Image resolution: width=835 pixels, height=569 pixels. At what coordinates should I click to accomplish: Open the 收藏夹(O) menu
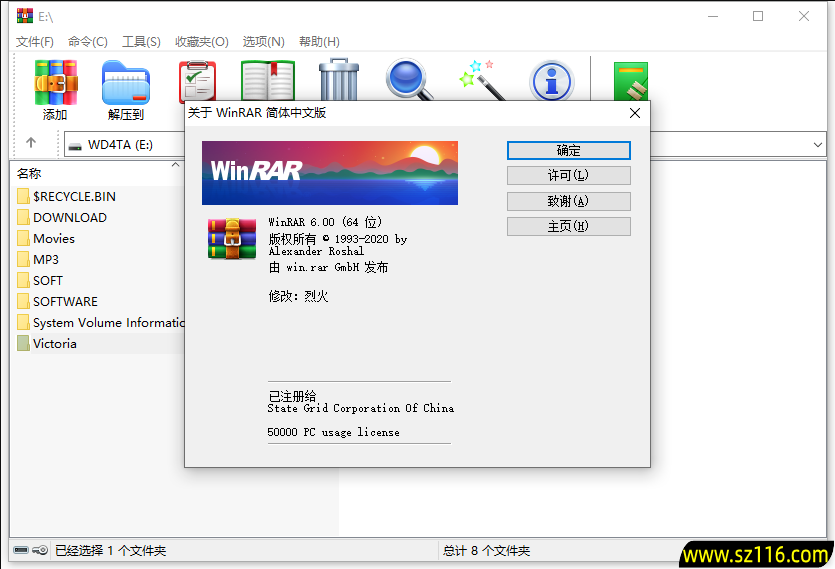(x=202, y=42)
